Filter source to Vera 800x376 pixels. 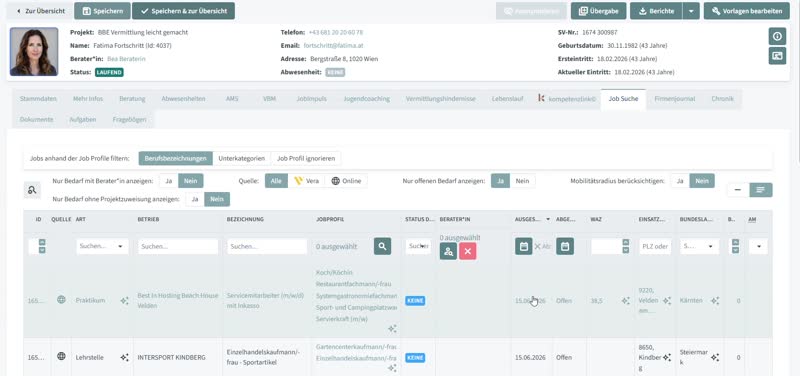(x=307, y=181)
